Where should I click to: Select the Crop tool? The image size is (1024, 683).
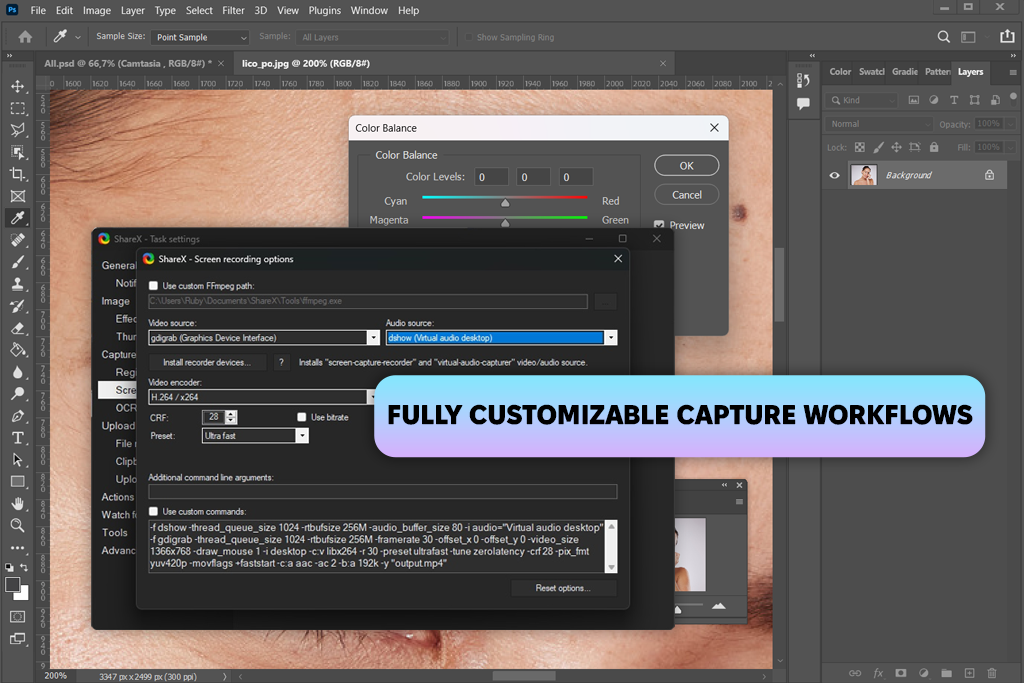(18, 174)
